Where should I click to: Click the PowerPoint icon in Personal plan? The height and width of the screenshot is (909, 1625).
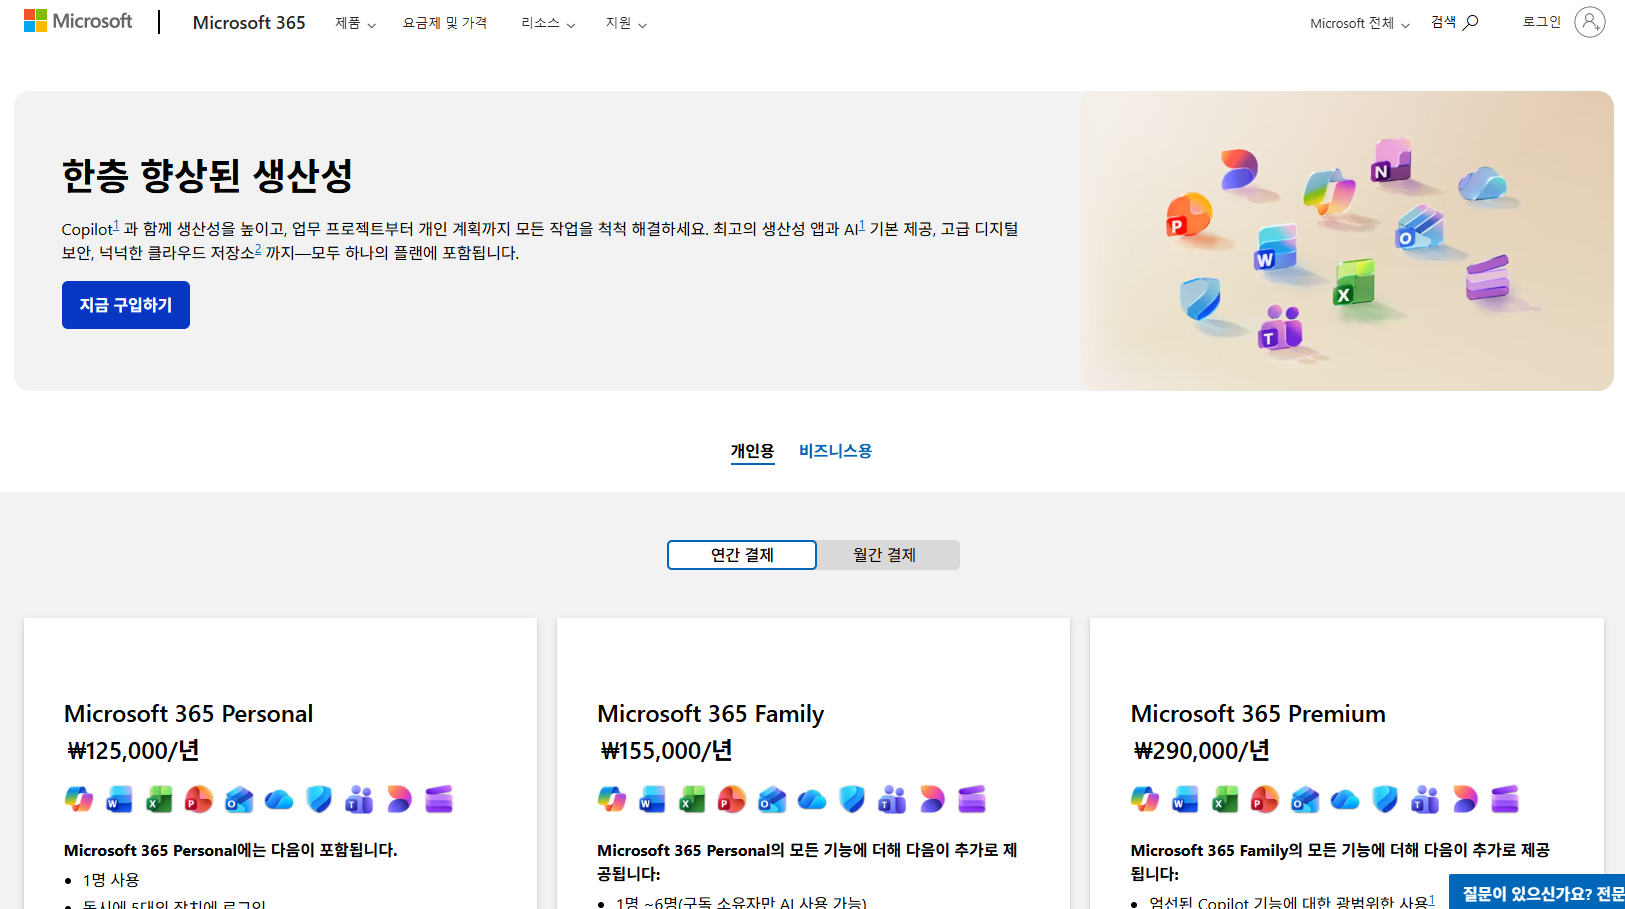(199, 799)
